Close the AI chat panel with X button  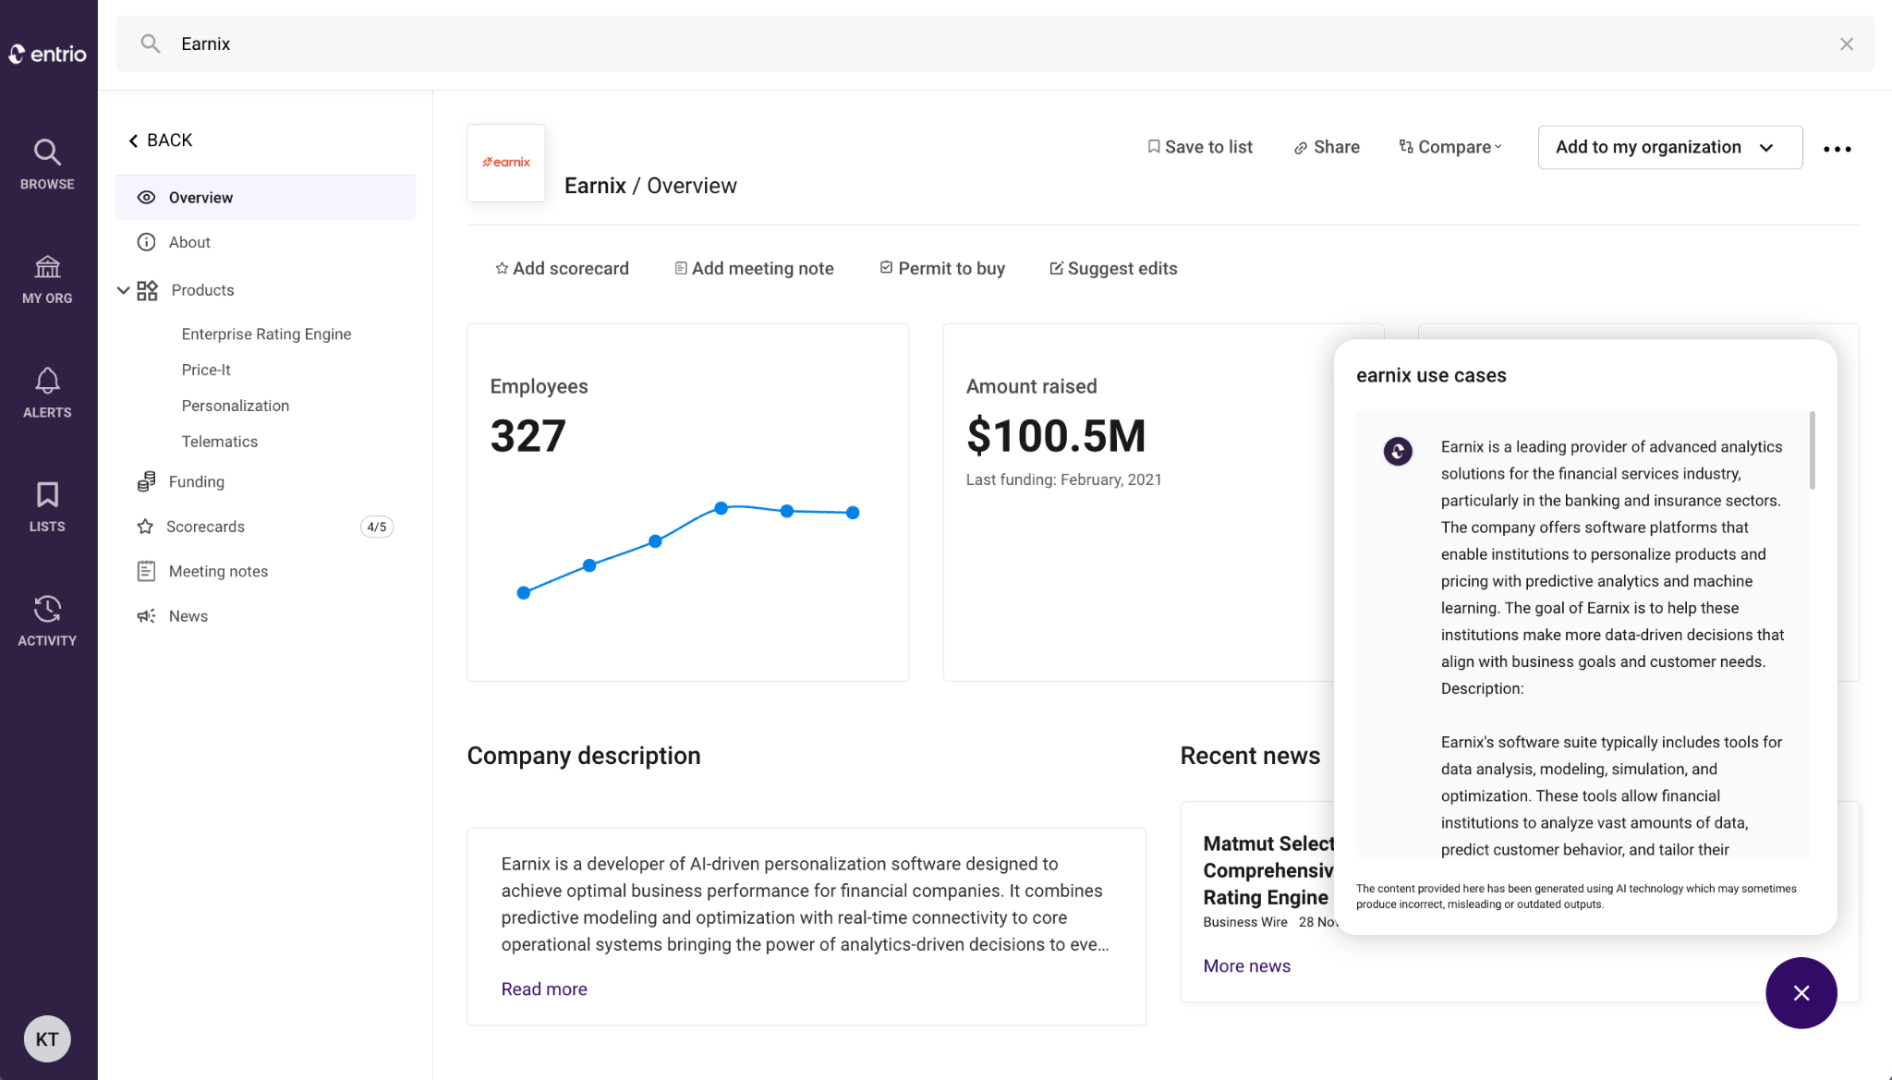pyautogui.click(x=1801, y=993)
